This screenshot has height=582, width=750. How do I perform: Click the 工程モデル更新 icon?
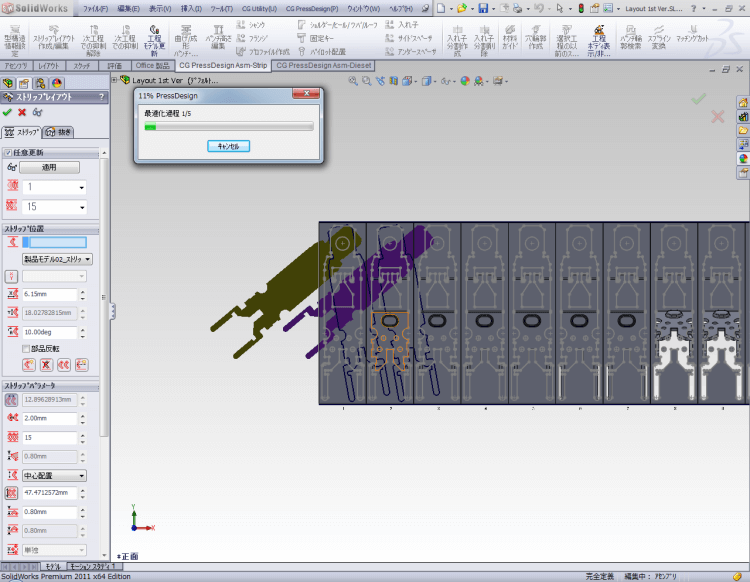(x=154, y=41)
